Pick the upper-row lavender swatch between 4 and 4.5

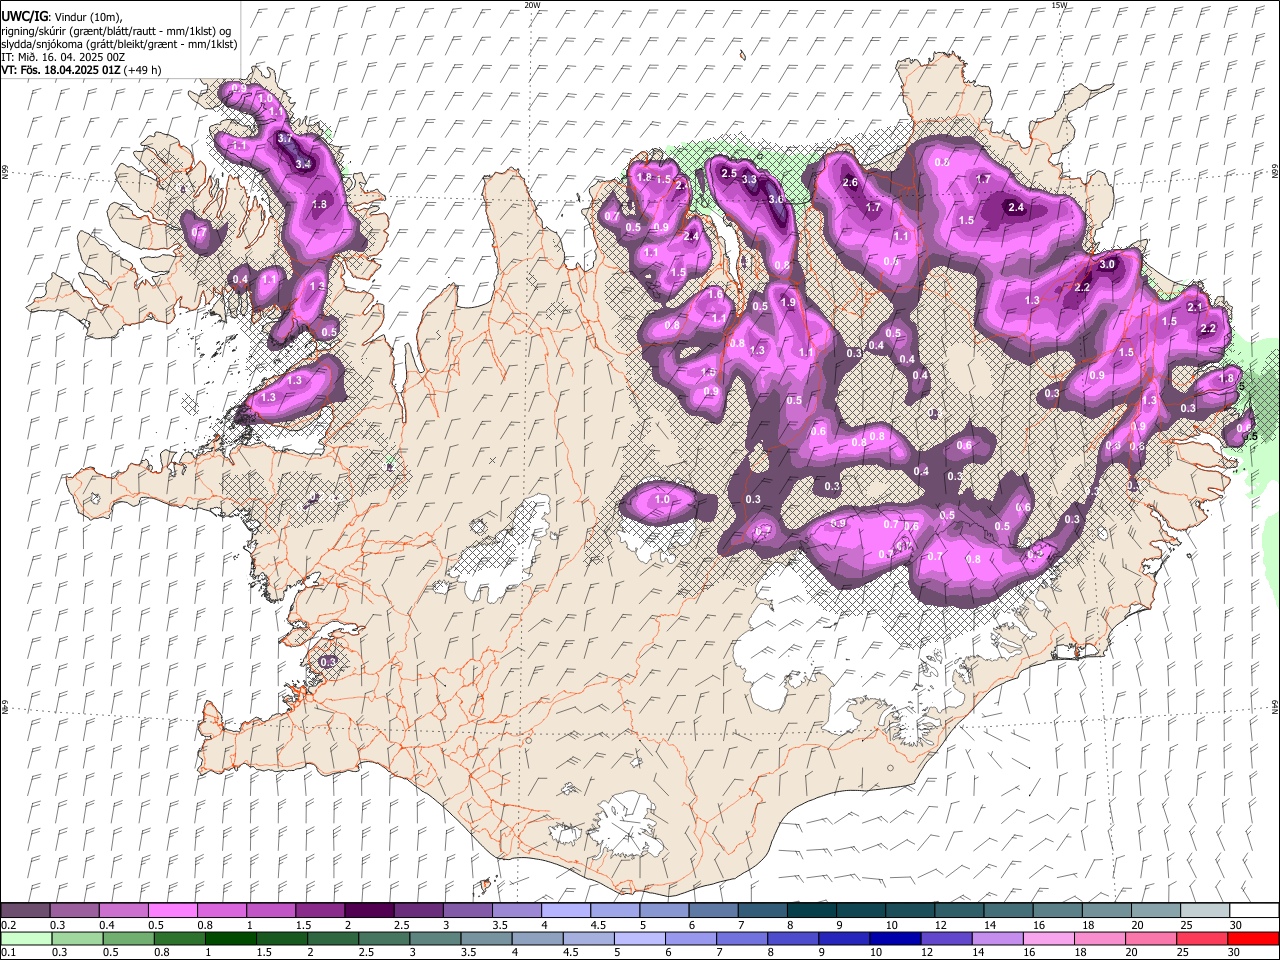point(565,910)
